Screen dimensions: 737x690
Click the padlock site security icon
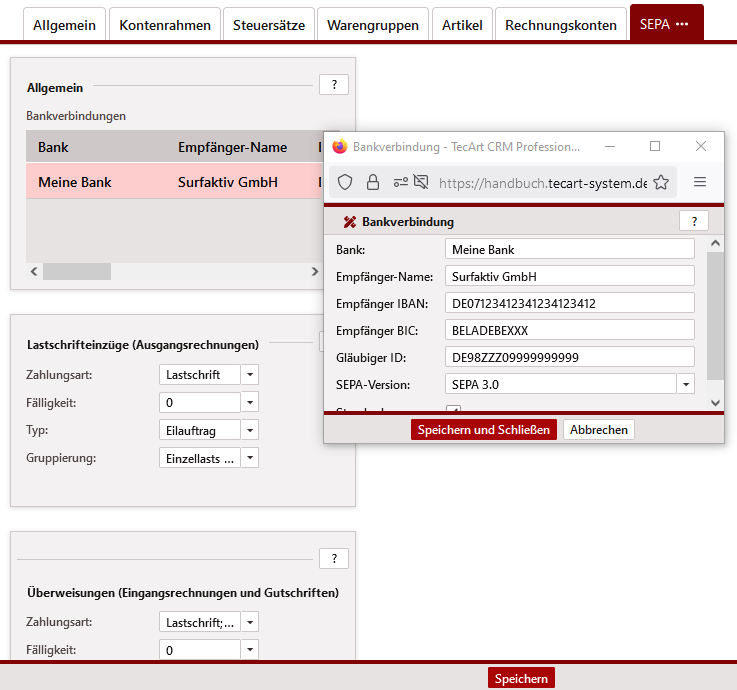[372, 182]
